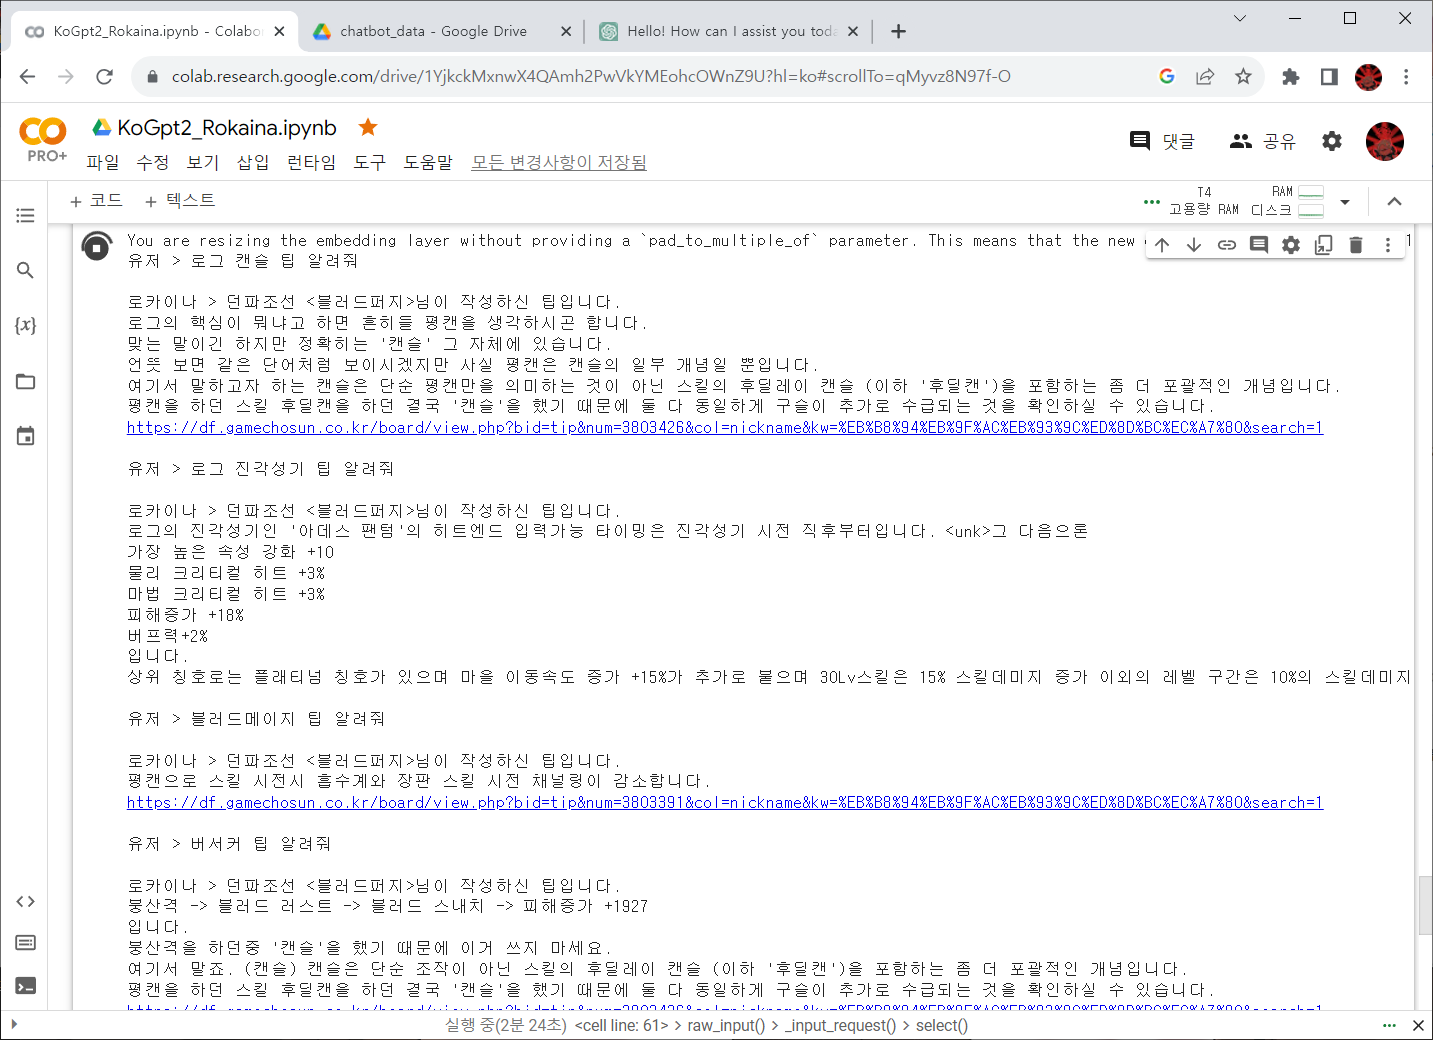The height and width of the screenshot is (1040, 1433).
Task: Open the 보기 menu
Action: pos(202,162)
